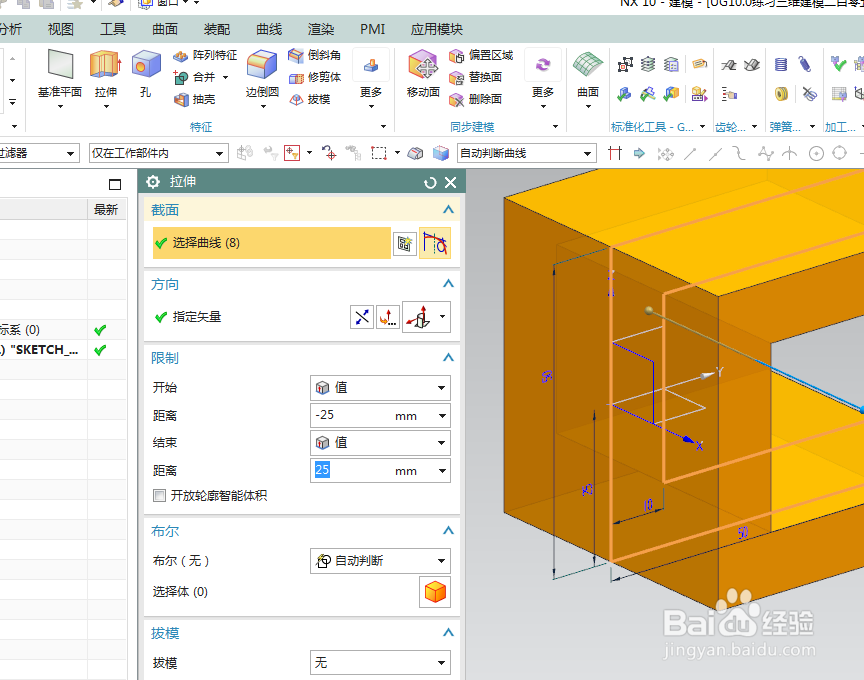Viewport: 864px width, 680px height.
Task: Collapse the 布尔 section header
Action: [x=448, y=531]
